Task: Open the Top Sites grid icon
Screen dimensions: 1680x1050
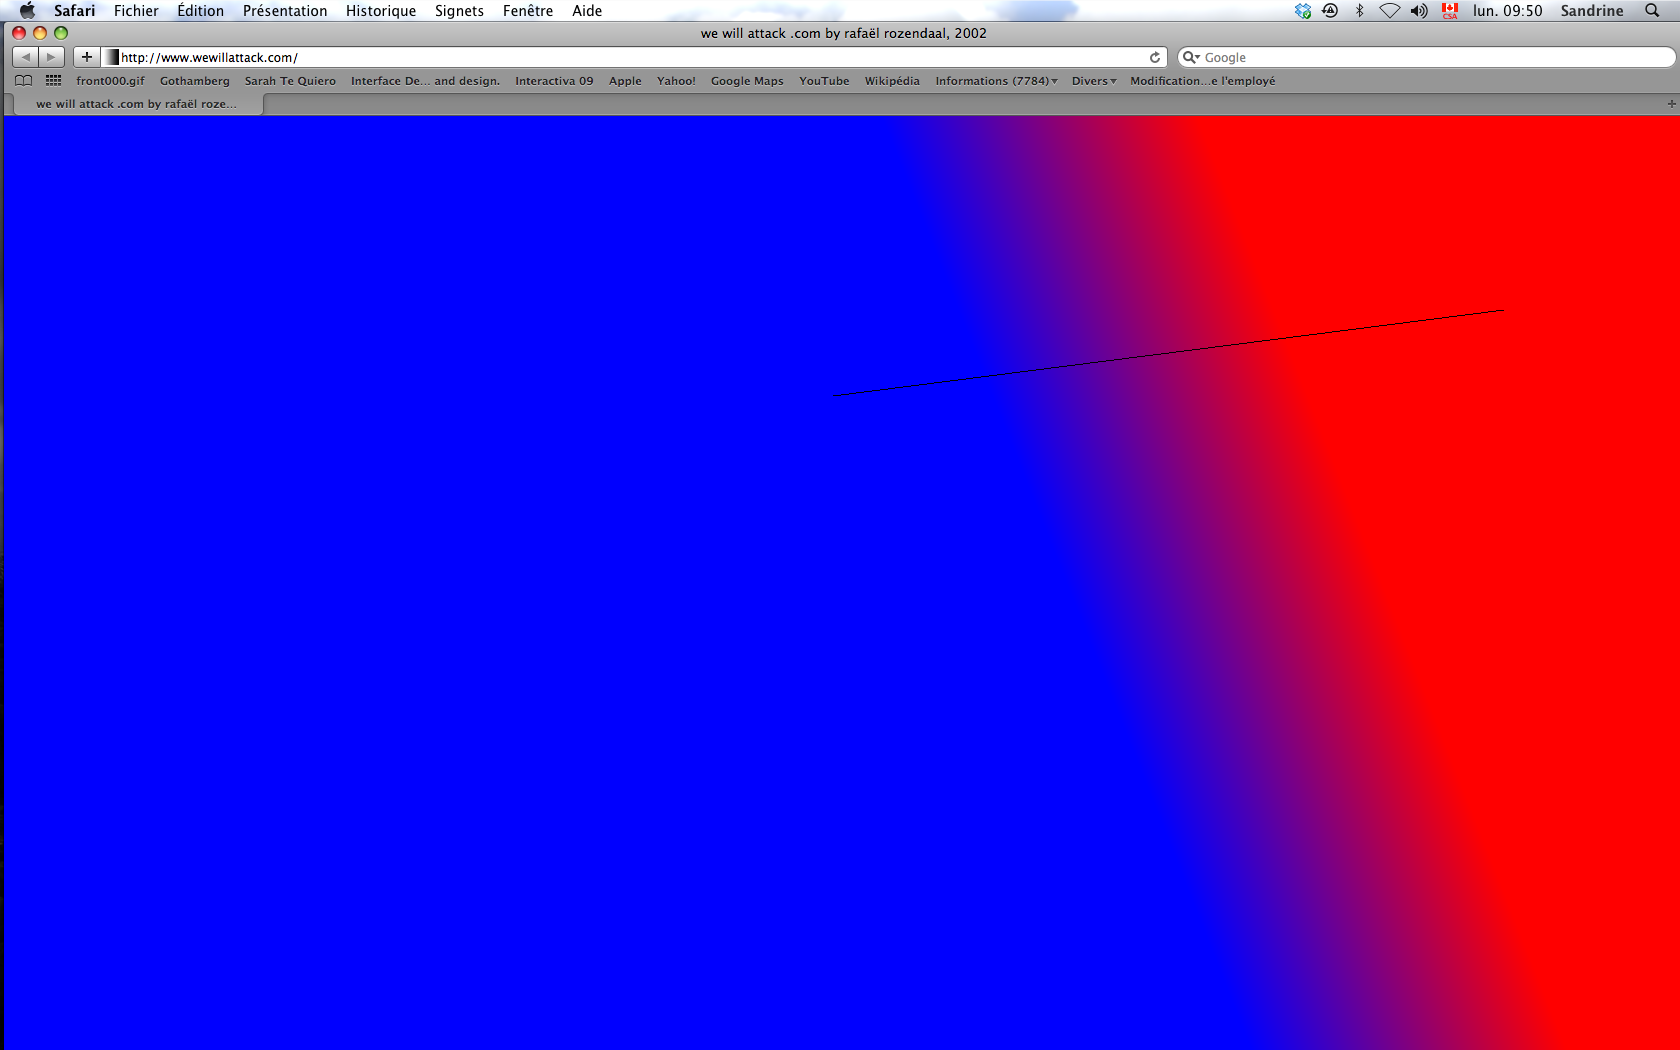Action: coord(54,80)
